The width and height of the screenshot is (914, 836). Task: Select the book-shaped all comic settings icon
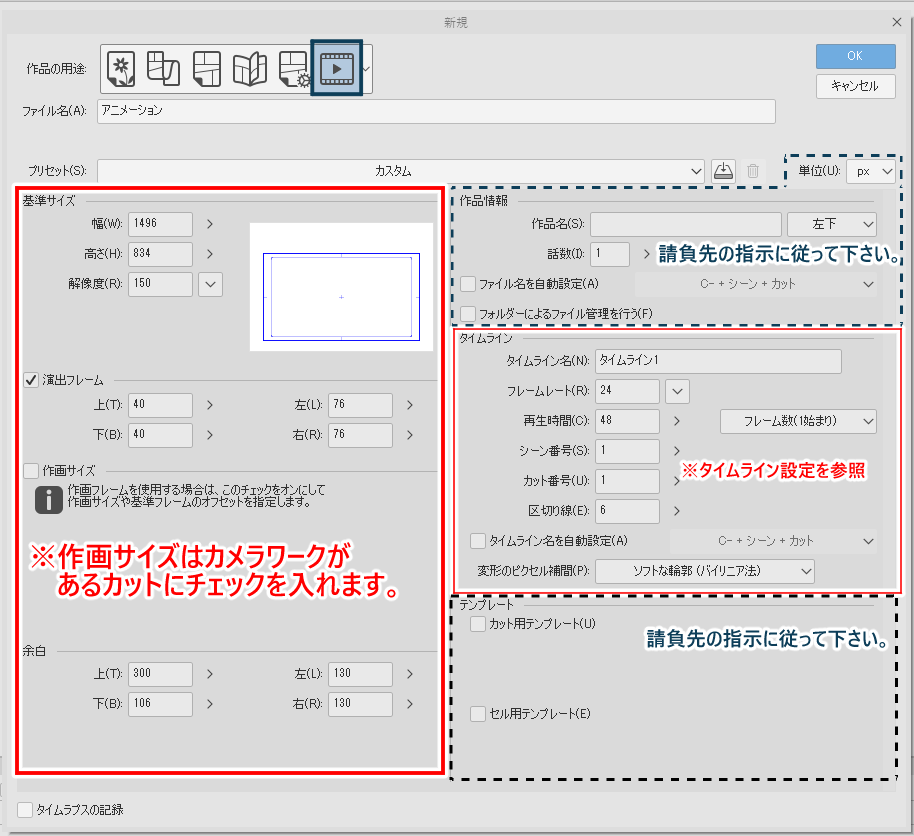pos(249,68)
